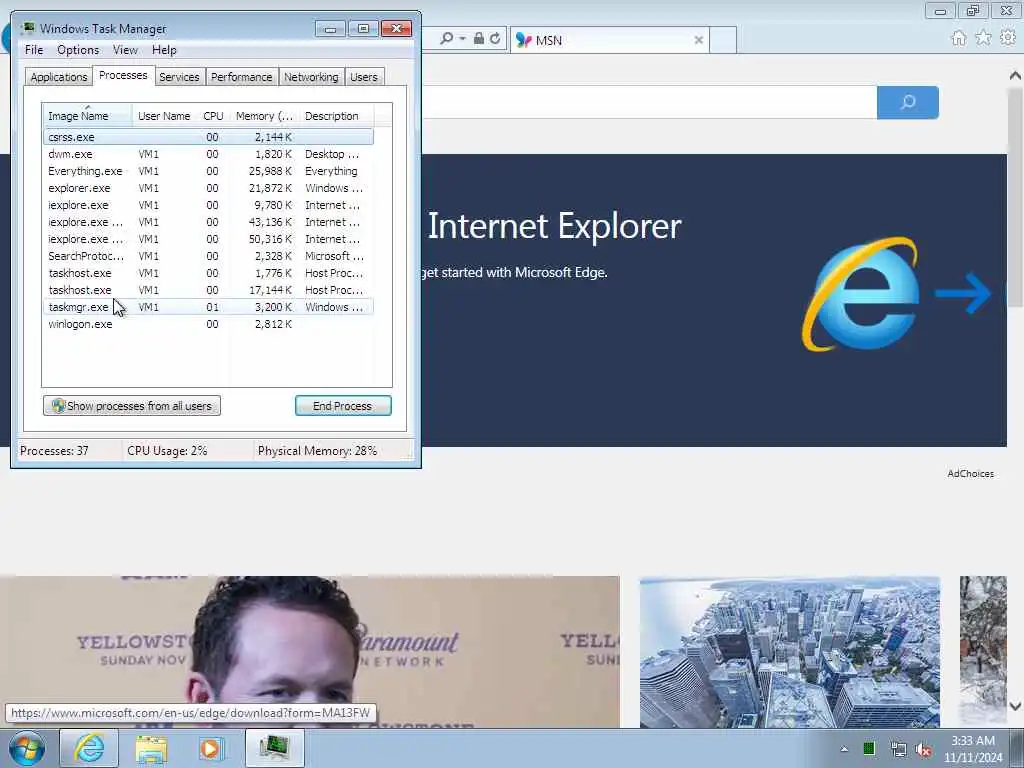Minimize the Windows Task Manager window

point(330,29)
